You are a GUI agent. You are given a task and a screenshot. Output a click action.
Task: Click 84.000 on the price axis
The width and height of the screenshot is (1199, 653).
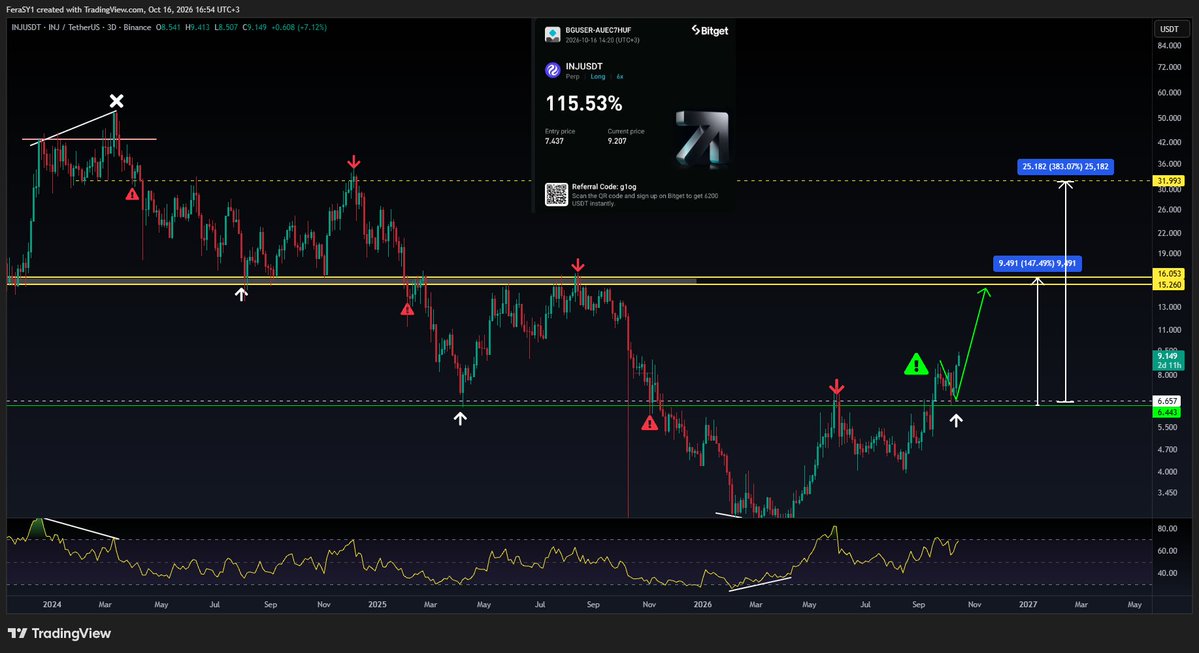pyautogui.click(x=1169, y=46)
